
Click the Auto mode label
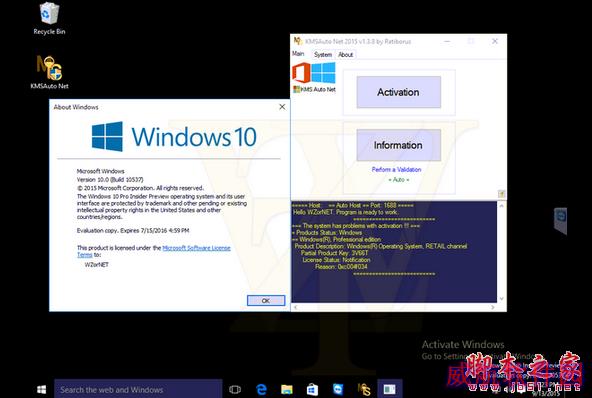pyautogui.click(x=399, y=180)
